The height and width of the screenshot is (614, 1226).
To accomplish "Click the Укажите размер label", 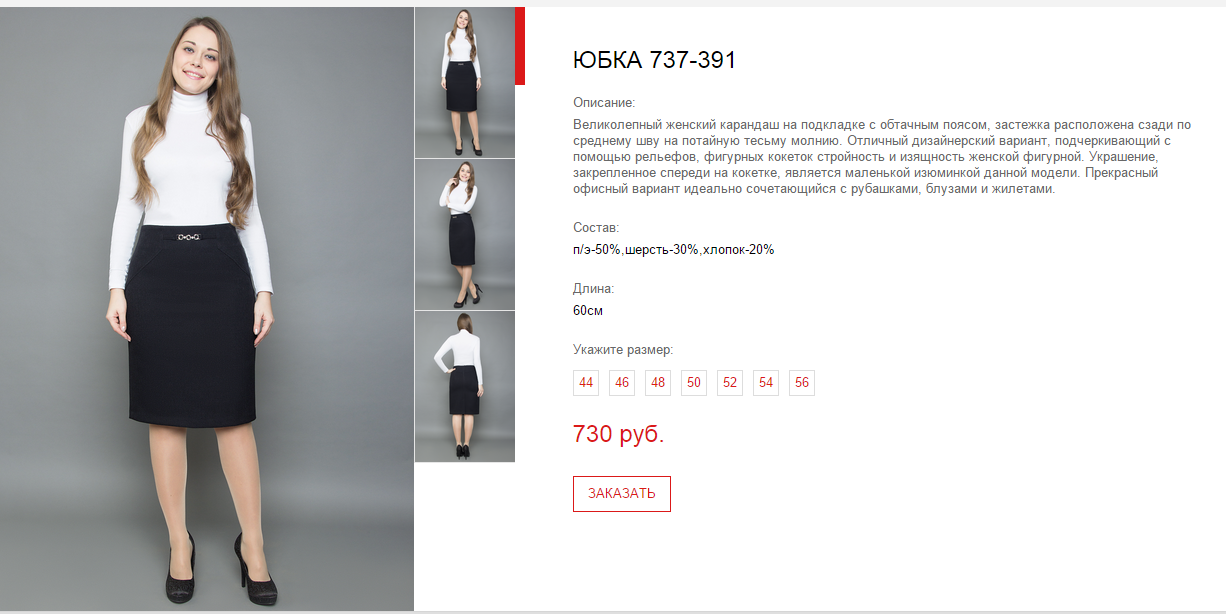I will tap(623, 350).
